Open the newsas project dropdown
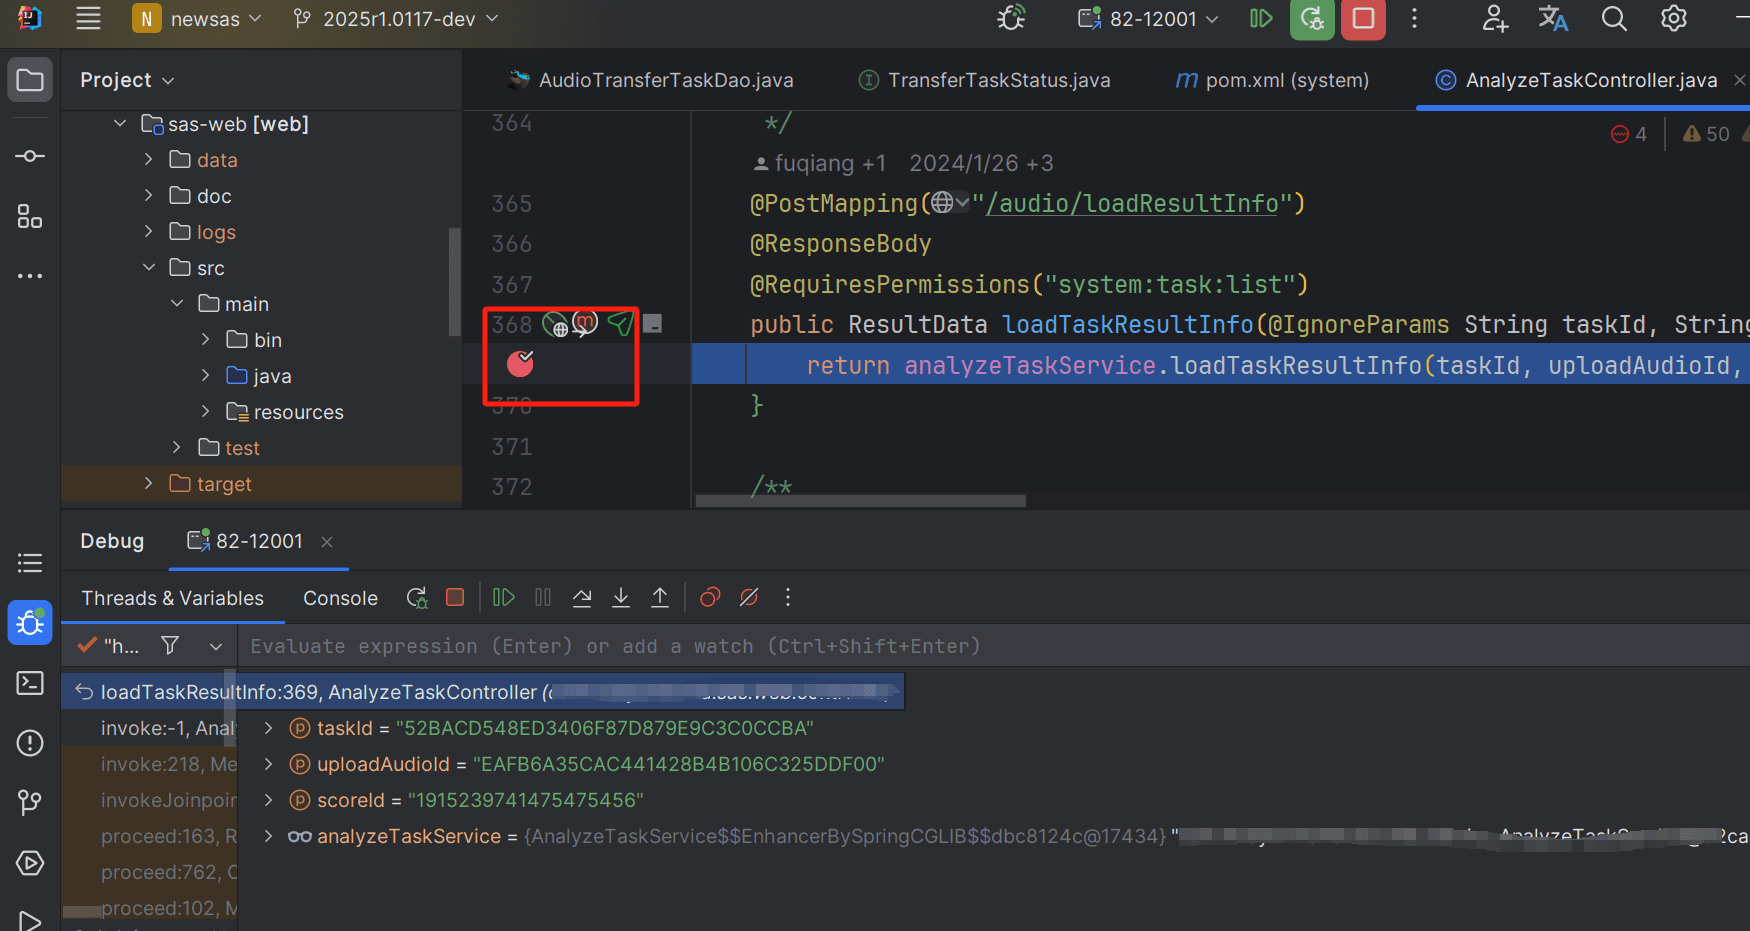Image resolution: width=1750 pixels, height=931 pixels. 197,19
